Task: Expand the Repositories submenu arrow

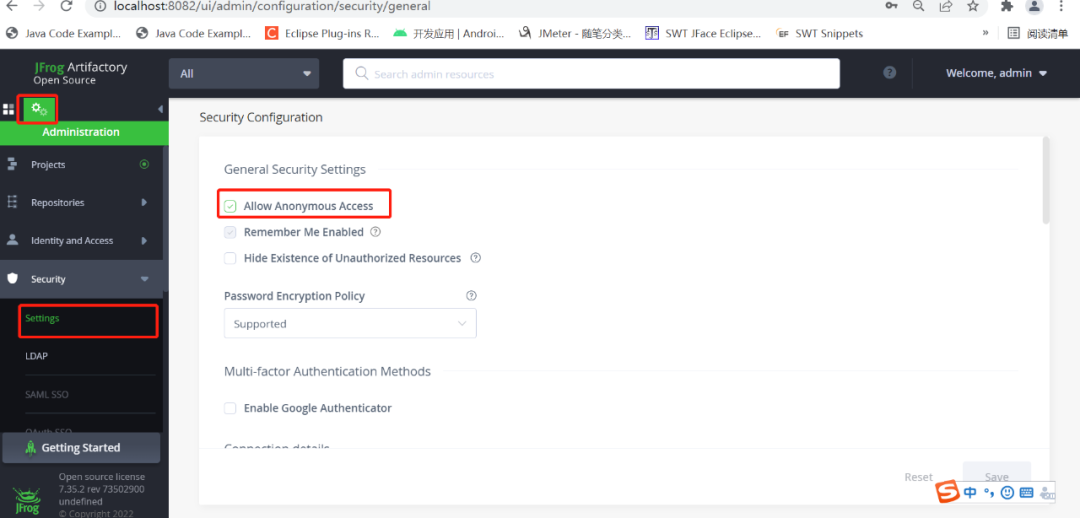Action: [x=144, y=203]
